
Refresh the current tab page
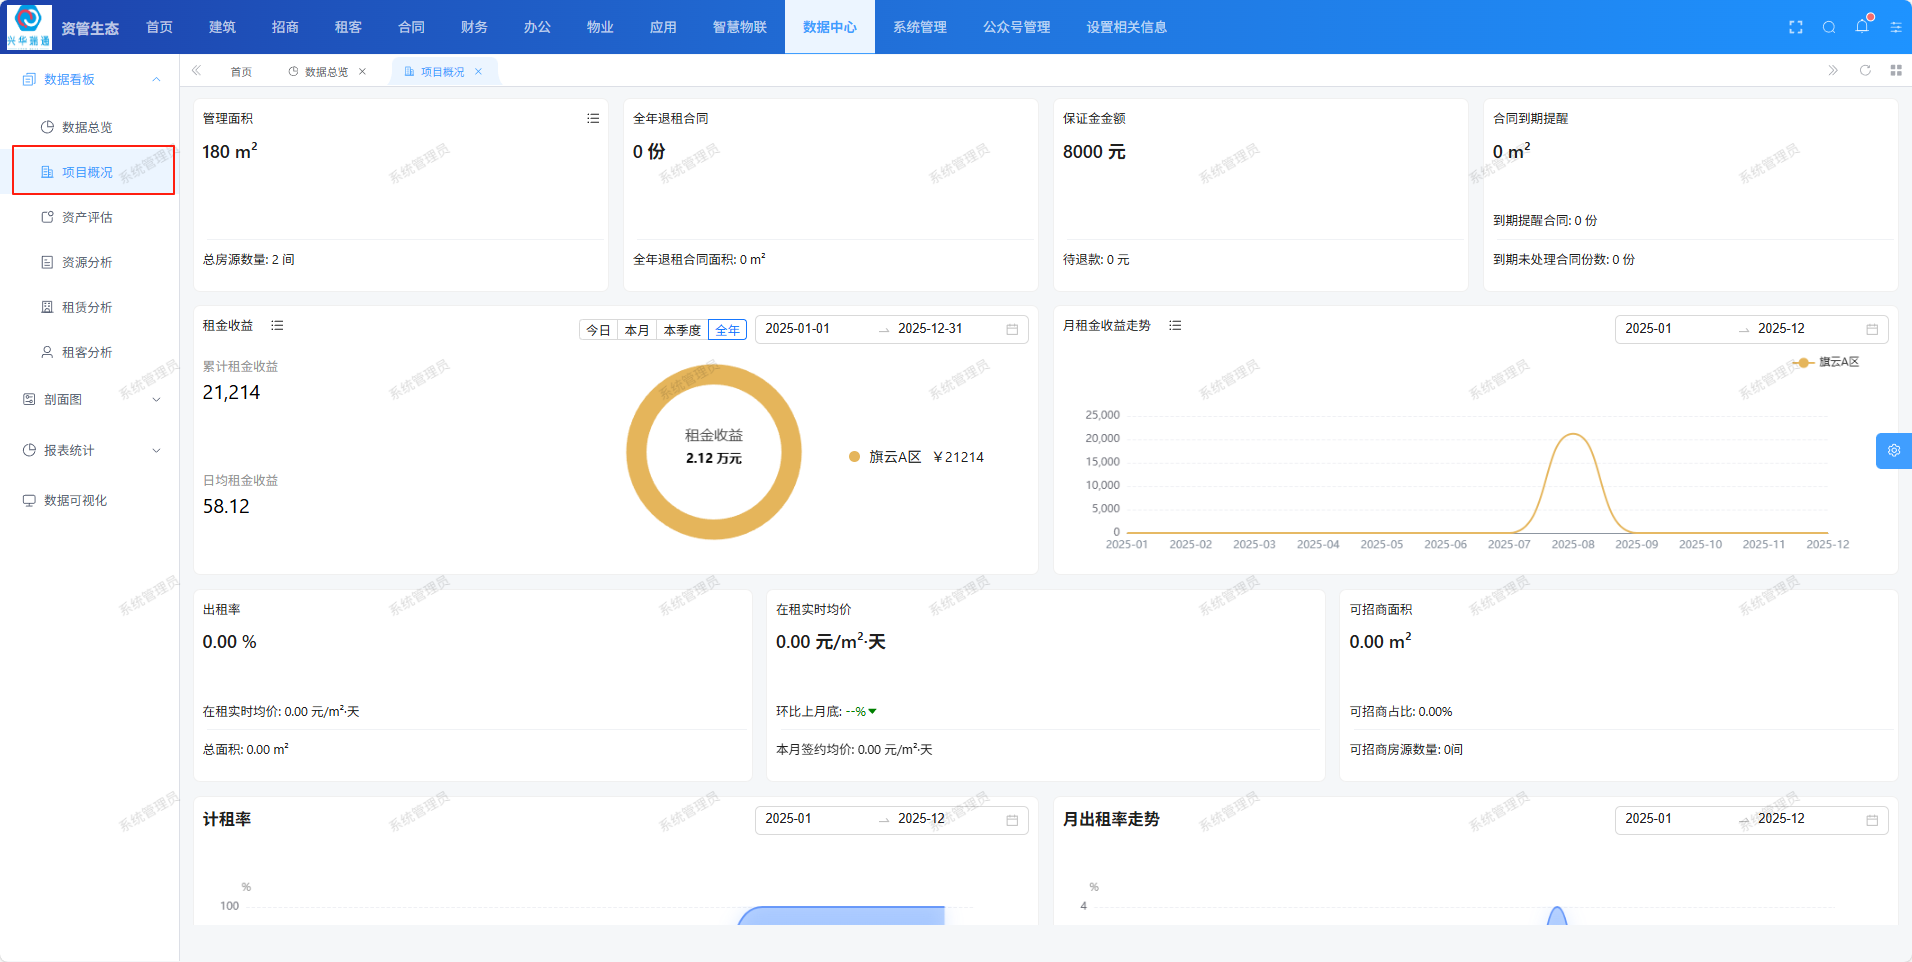pos(1864,70)
